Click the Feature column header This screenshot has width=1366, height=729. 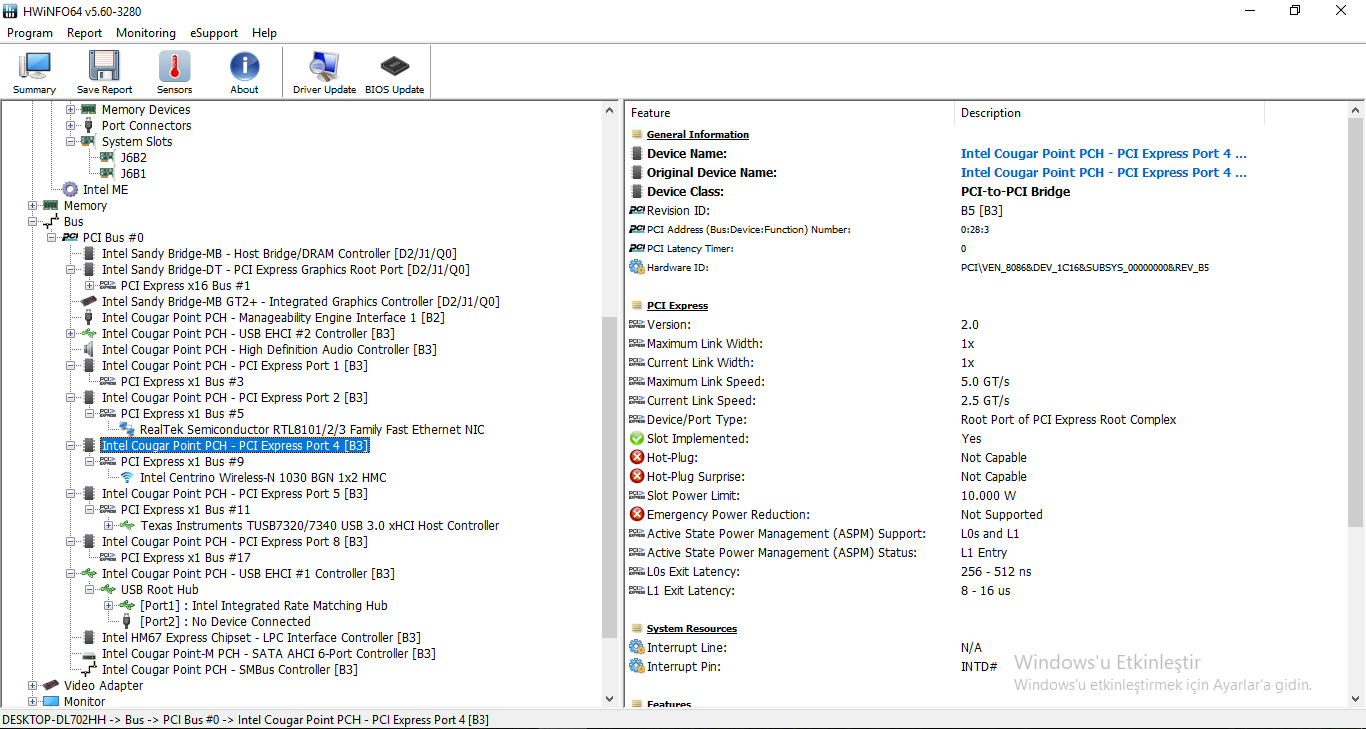[x=790, y=113]
